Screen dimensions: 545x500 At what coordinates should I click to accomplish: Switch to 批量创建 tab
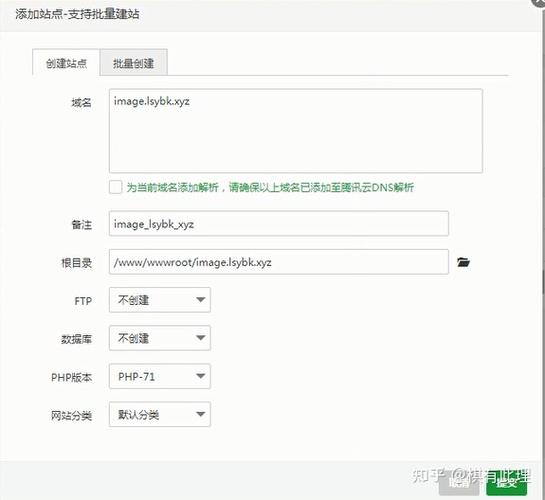133,63
